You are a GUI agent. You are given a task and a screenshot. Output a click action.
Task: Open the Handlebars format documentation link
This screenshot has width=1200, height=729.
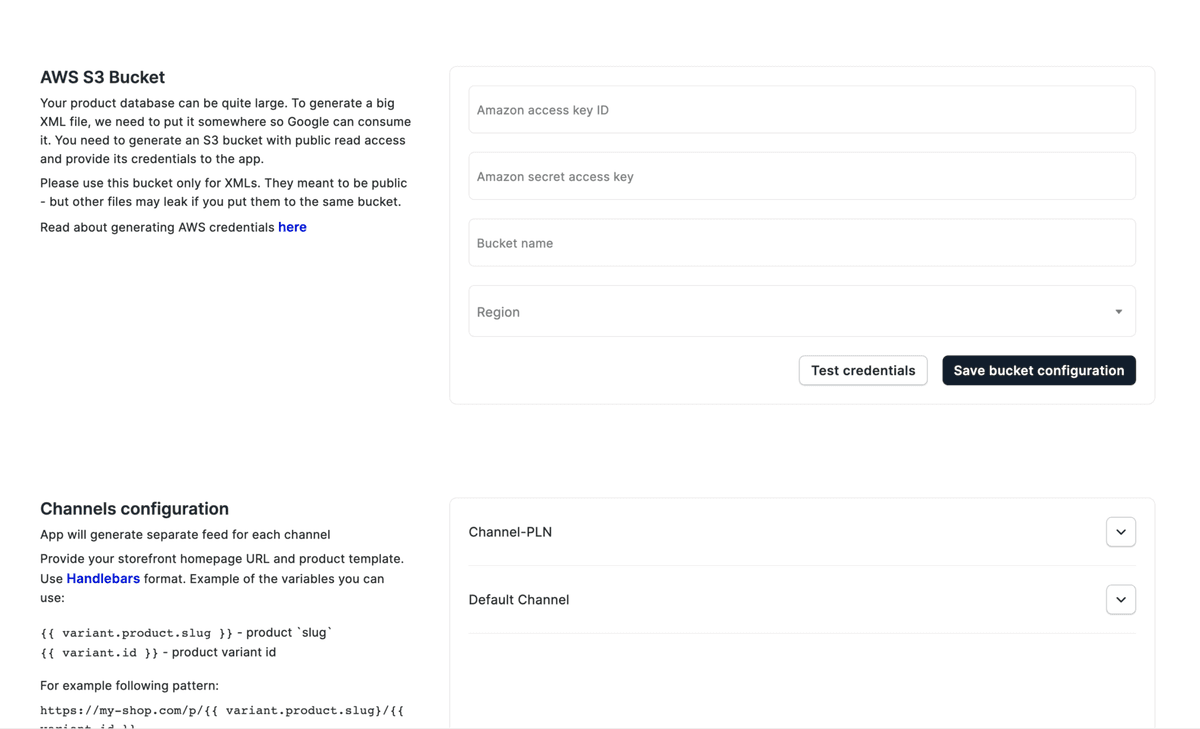(x=103, y=578)
